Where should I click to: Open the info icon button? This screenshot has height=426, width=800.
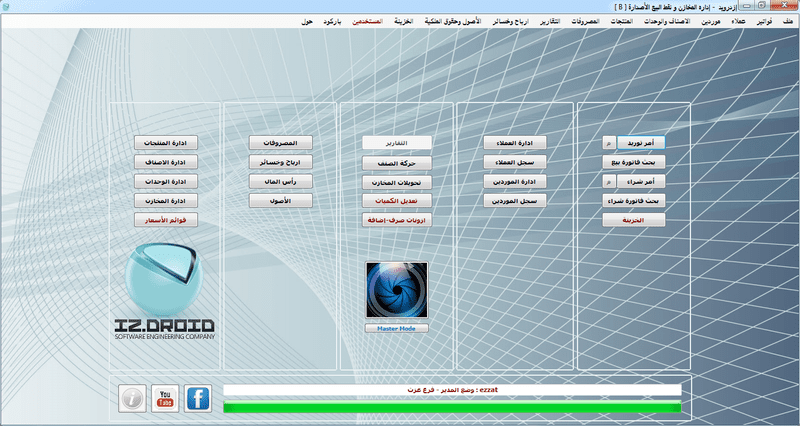[132, 398]
